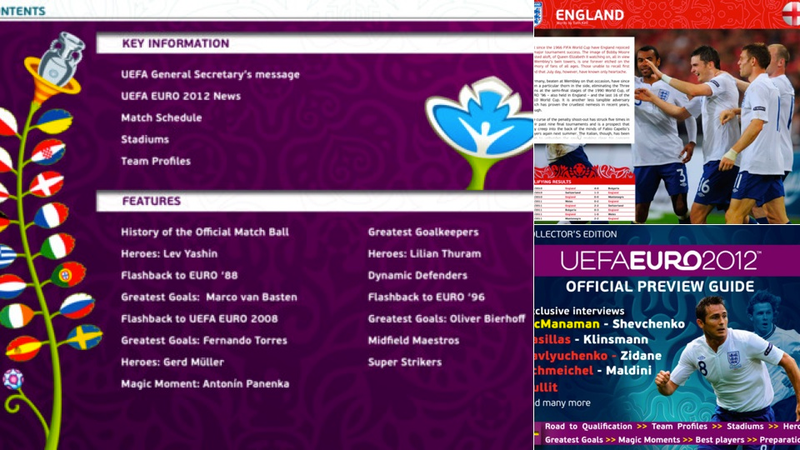Click the trophy icon atop the flower stem
Image resolution: width=800 pixels, height=450 pixels.
coord(61,60)
